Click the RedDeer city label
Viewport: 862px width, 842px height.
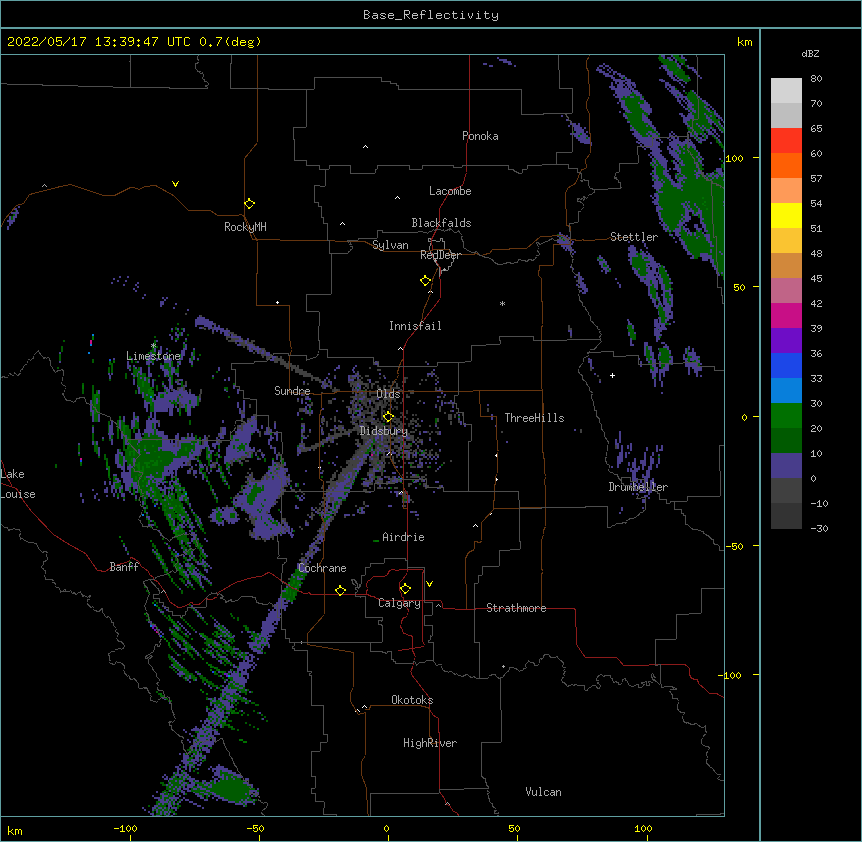click(440, 255)
